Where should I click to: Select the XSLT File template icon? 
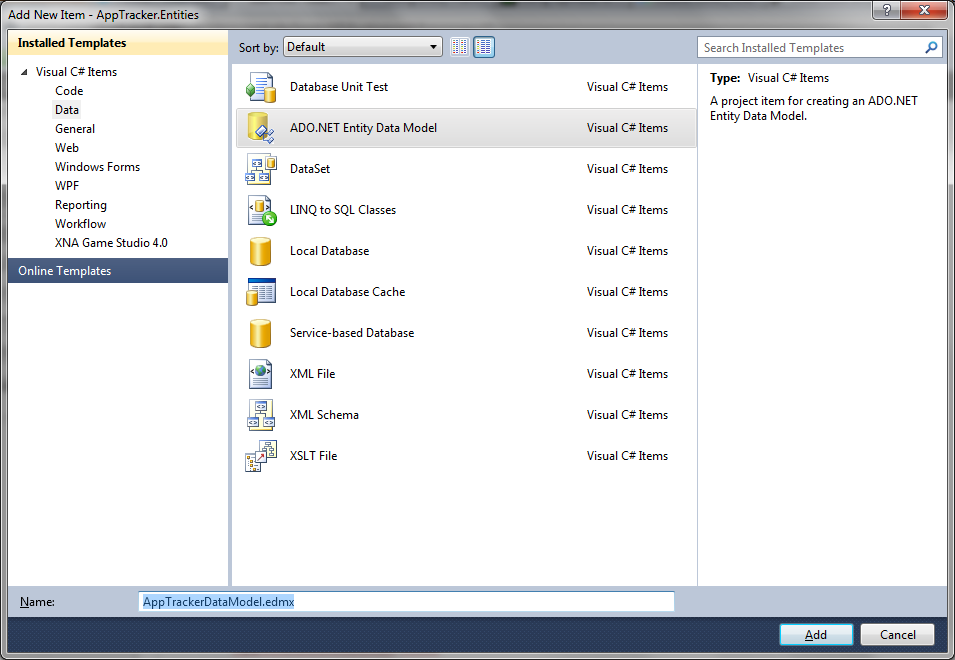[261, 456]
